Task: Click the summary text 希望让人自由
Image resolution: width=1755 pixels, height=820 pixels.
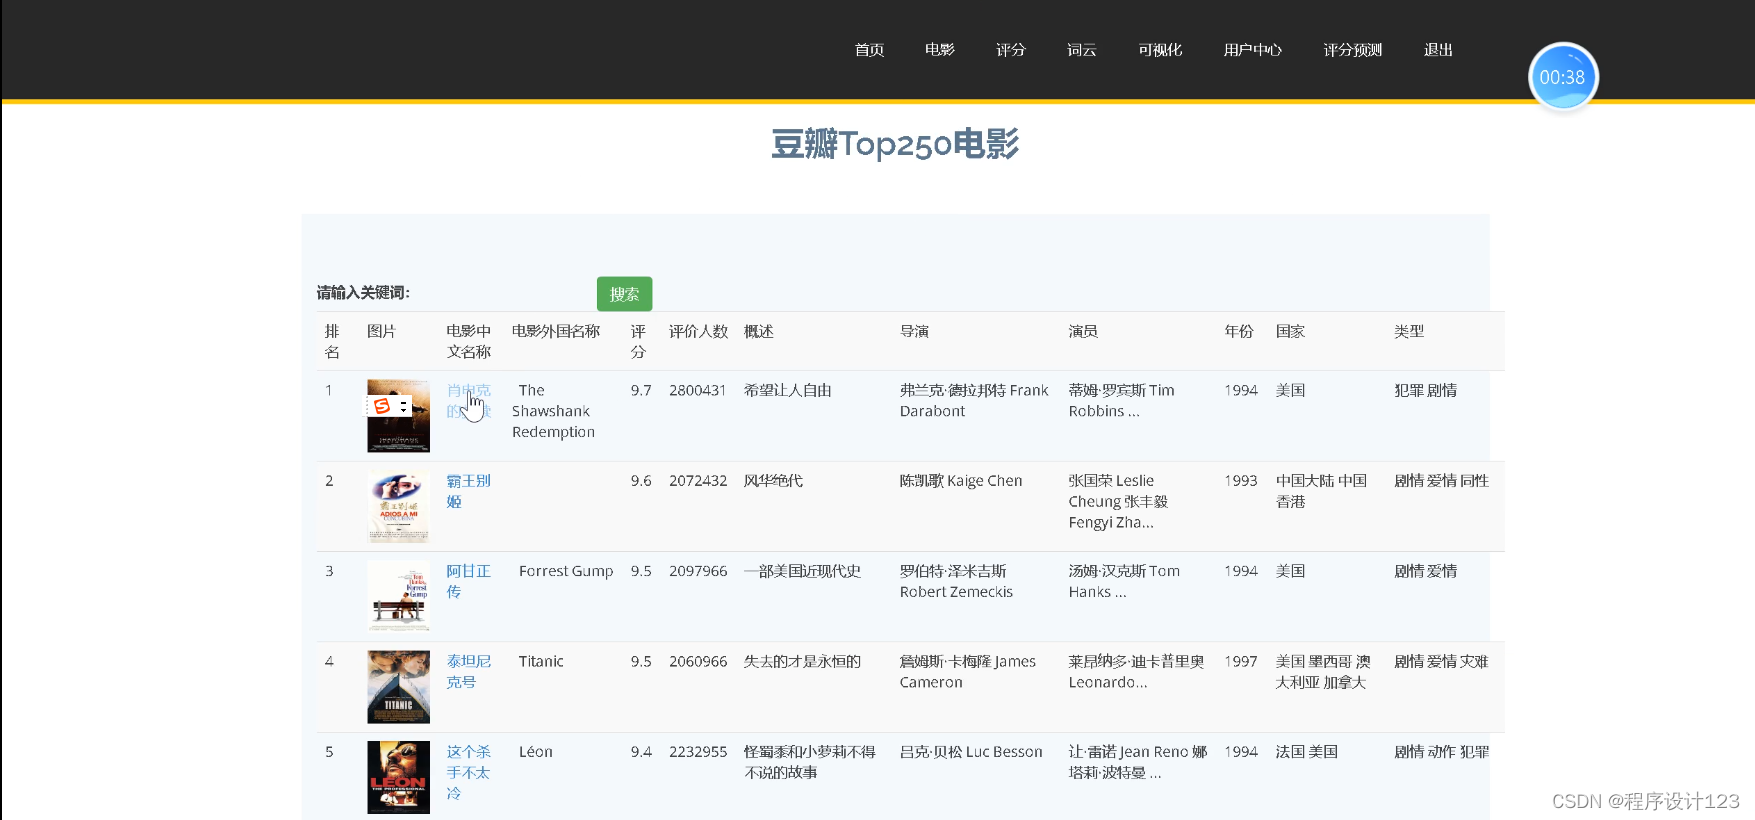Action: [x=787, y=390]
